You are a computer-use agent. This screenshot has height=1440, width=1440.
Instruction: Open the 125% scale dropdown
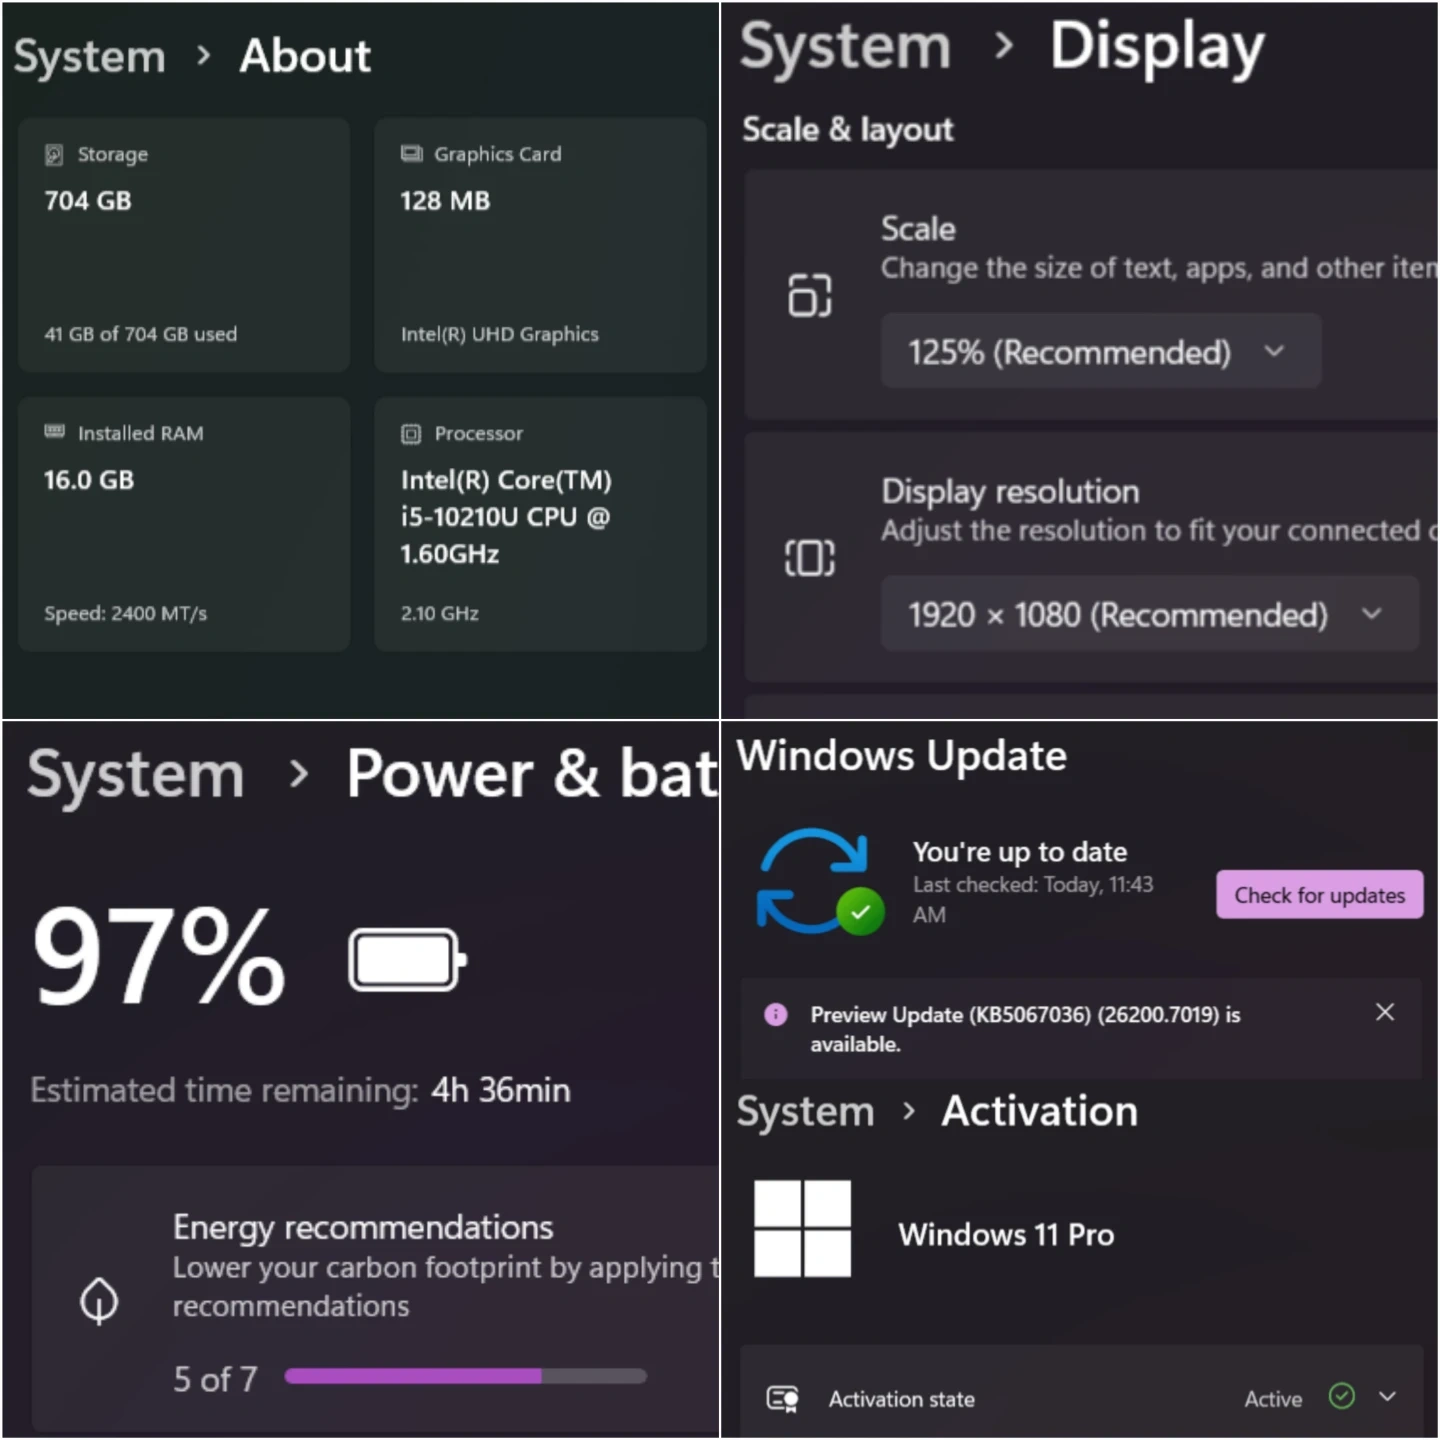coord(1100,351)
